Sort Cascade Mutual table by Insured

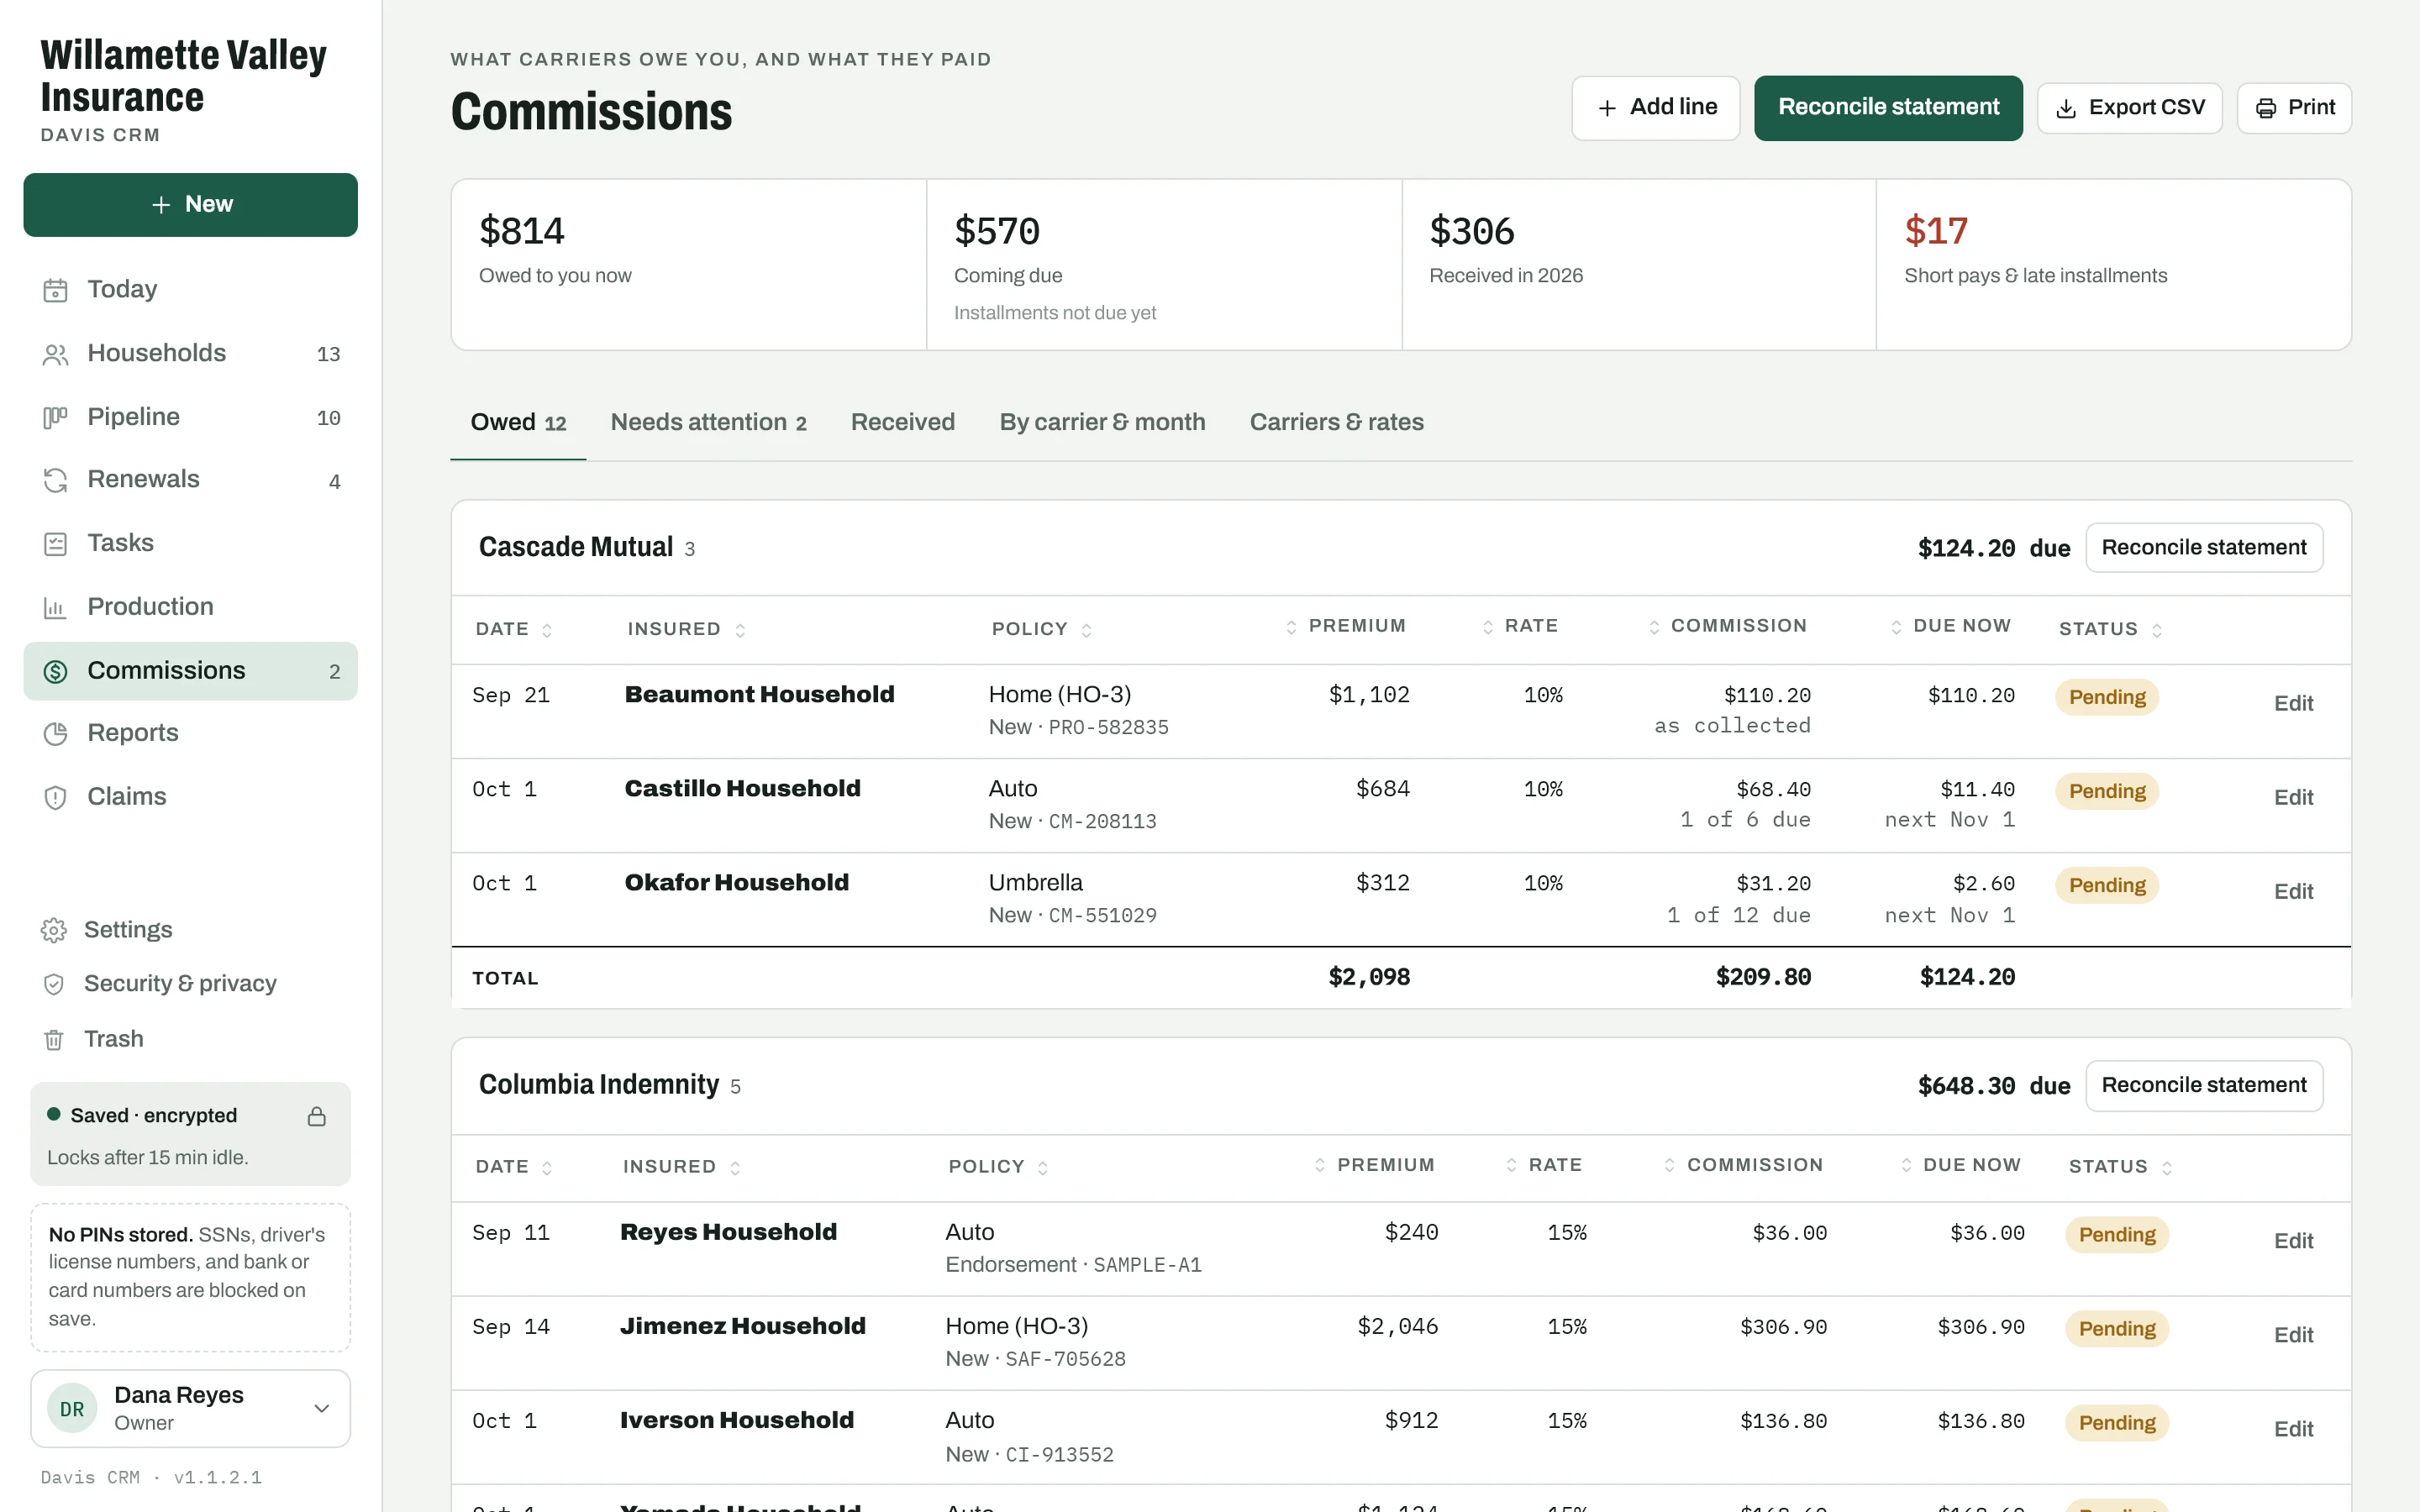click(686, 629)
